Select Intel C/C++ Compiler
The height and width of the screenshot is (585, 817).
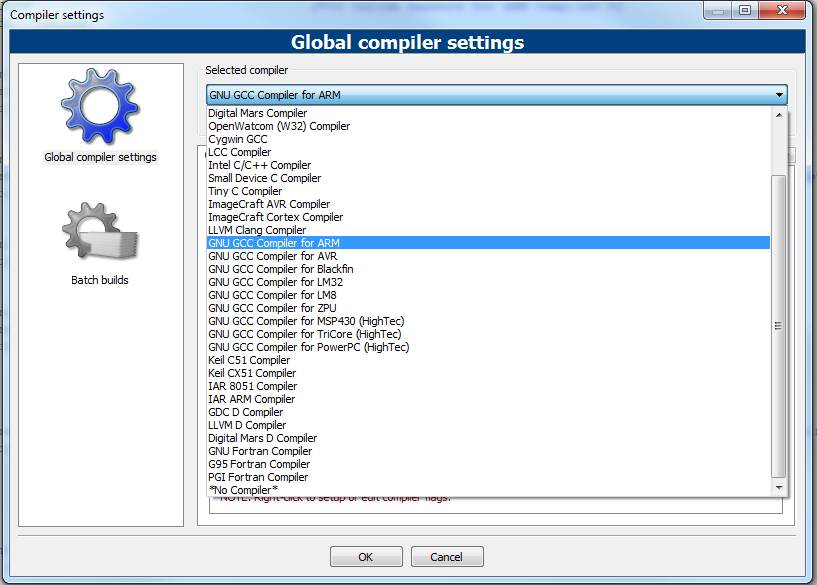[488, 165]
